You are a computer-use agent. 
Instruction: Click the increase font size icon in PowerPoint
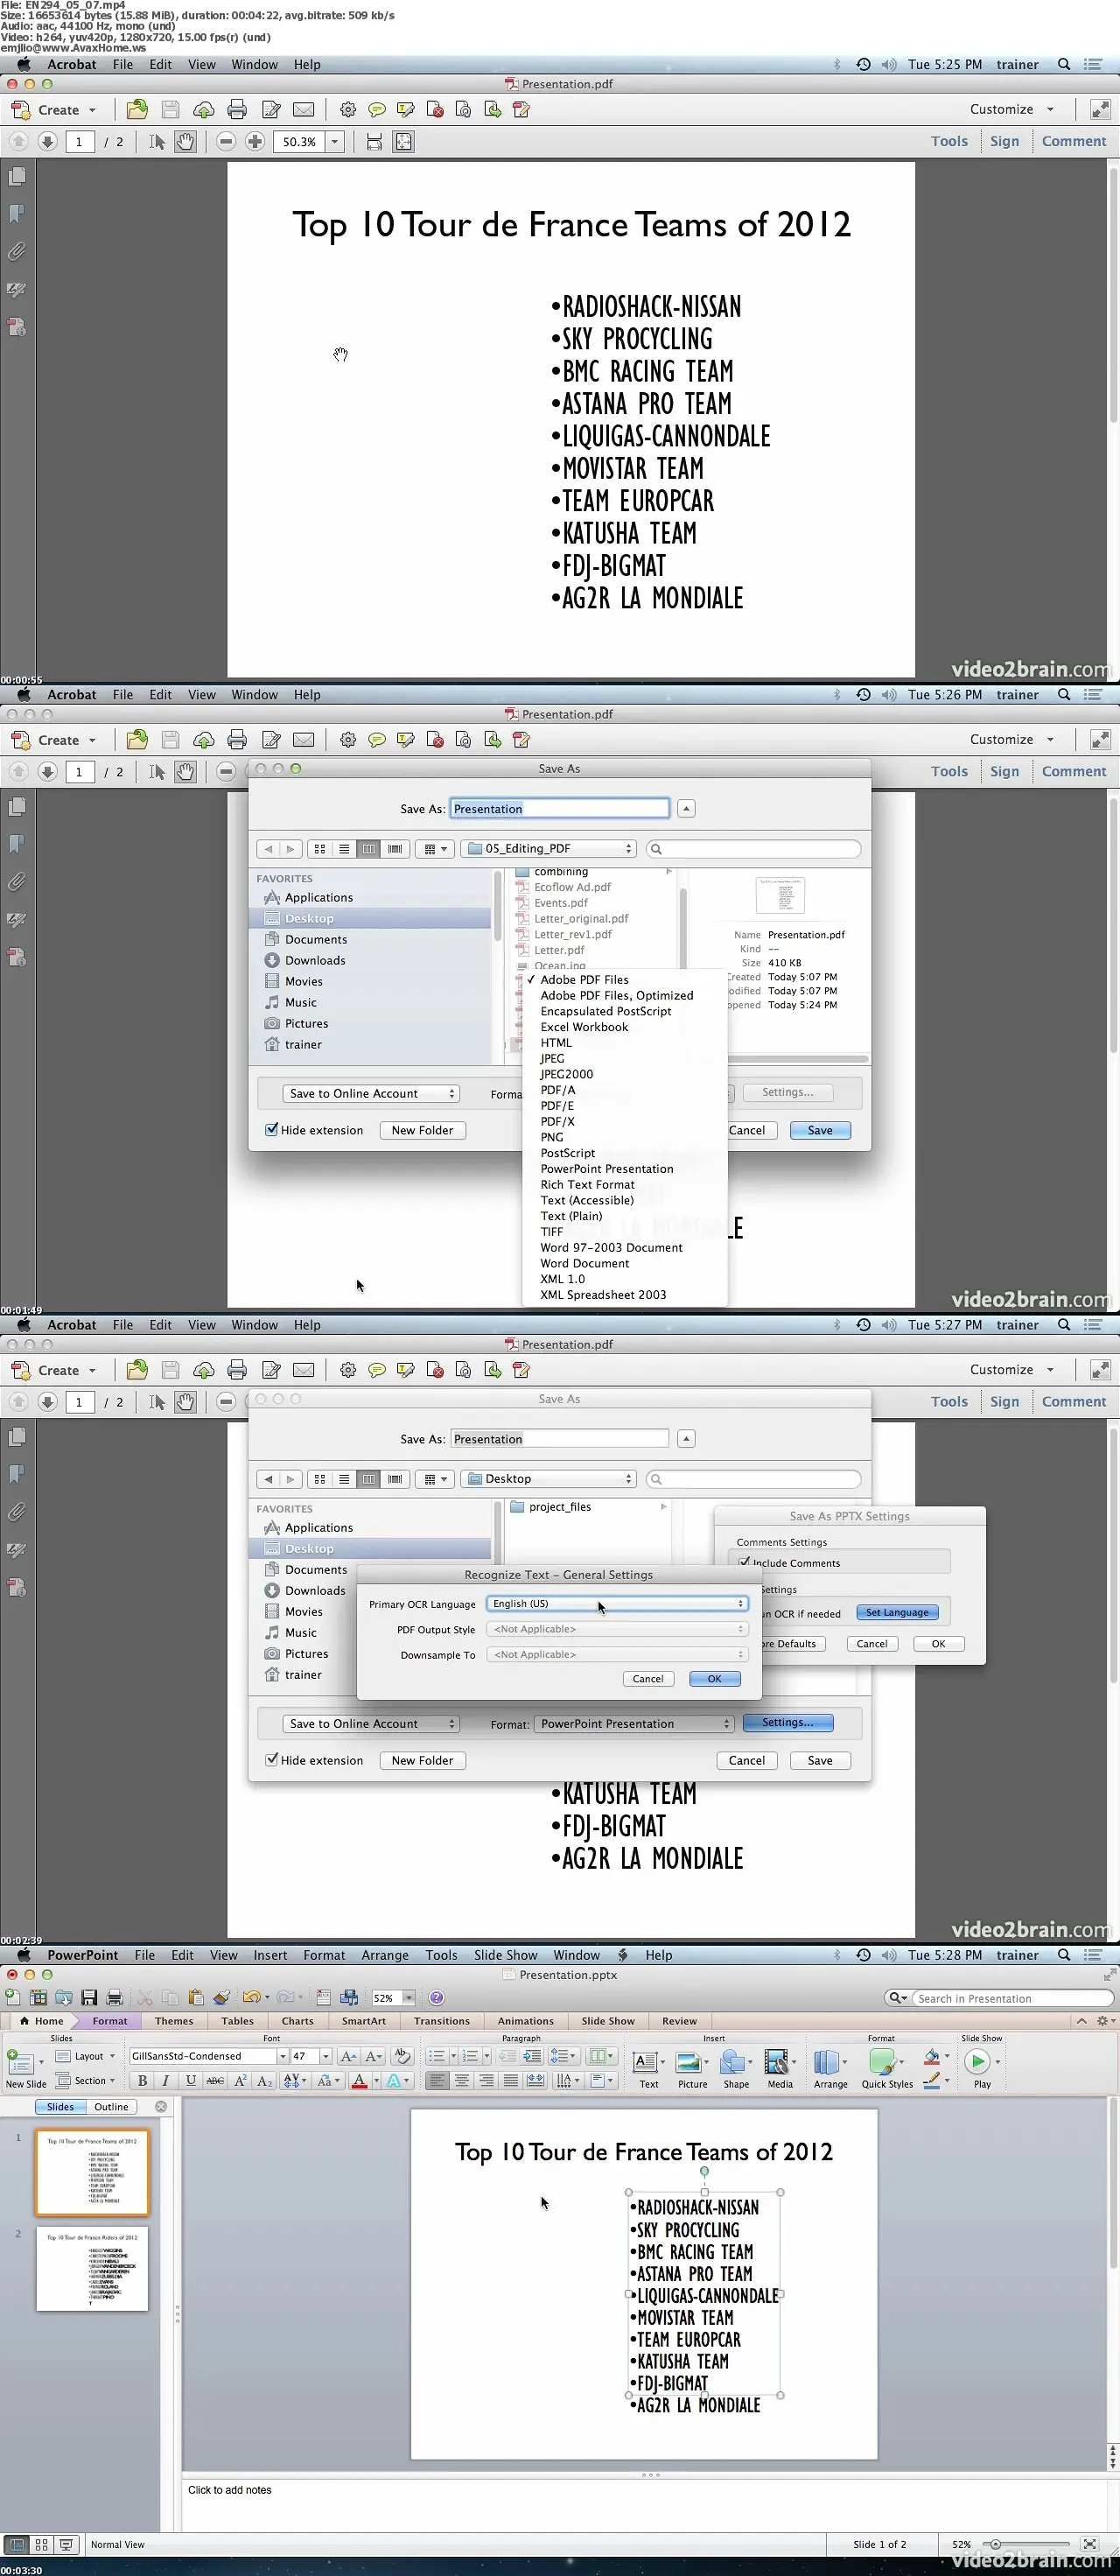tap(348, 2056)
